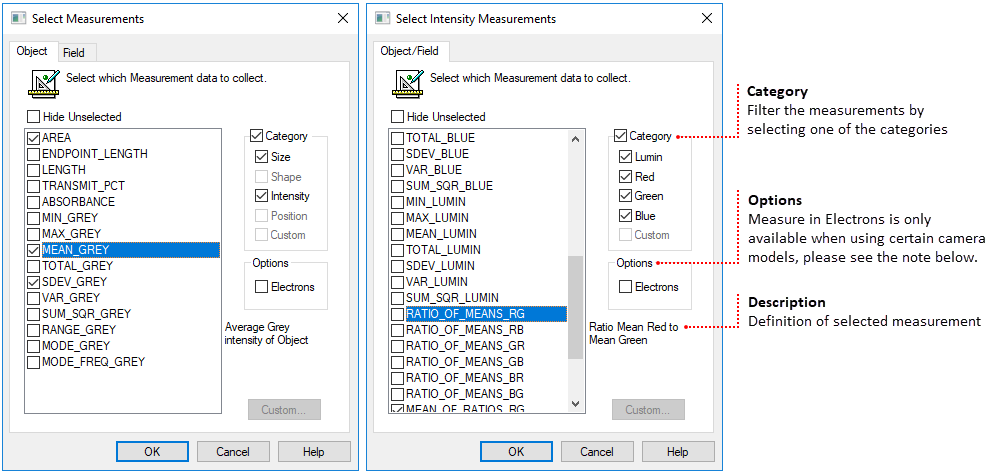Click Select Intensity Measurements title bar icon
Viewport: 994px width, 471px height.
(381, 18)
